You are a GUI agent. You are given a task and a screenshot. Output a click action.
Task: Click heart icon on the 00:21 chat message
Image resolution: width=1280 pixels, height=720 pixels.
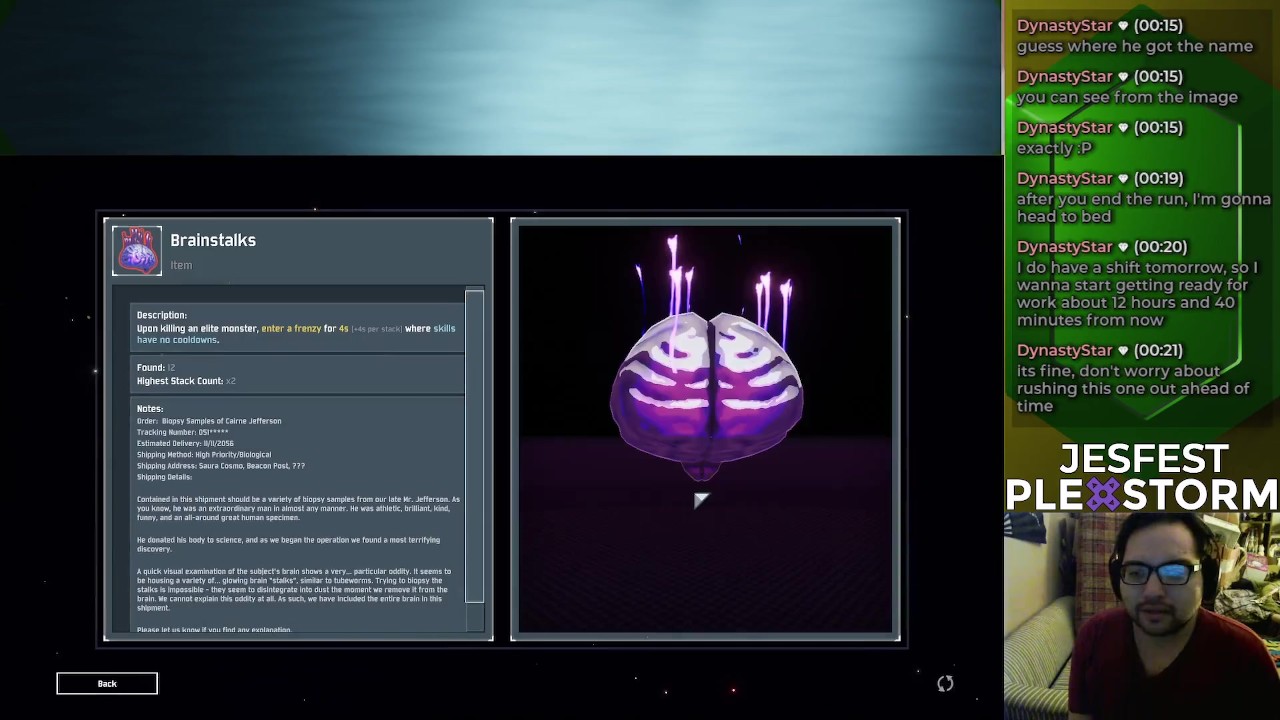[1123, 350]
